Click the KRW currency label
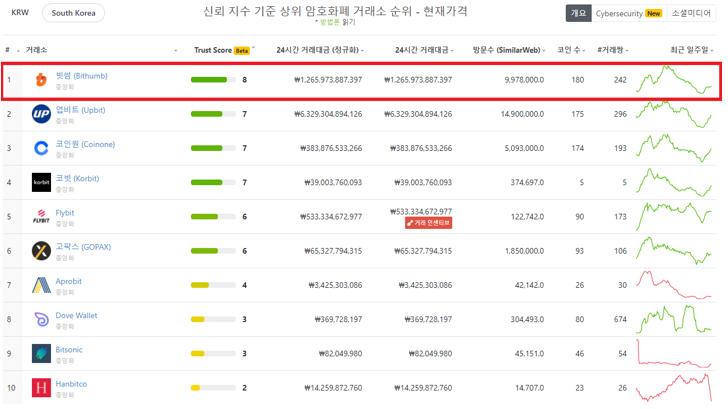This screenshot has width=728, height=409. (20, 13)
